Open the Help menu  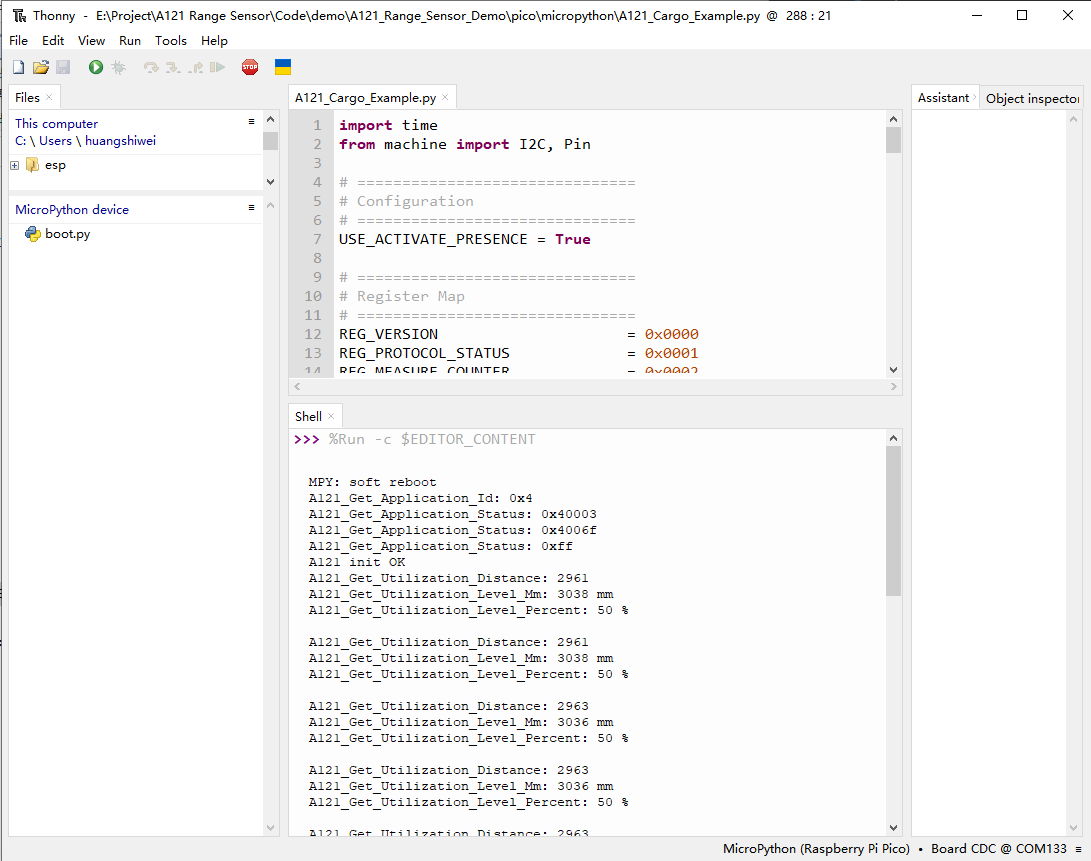tap(214, 40)
